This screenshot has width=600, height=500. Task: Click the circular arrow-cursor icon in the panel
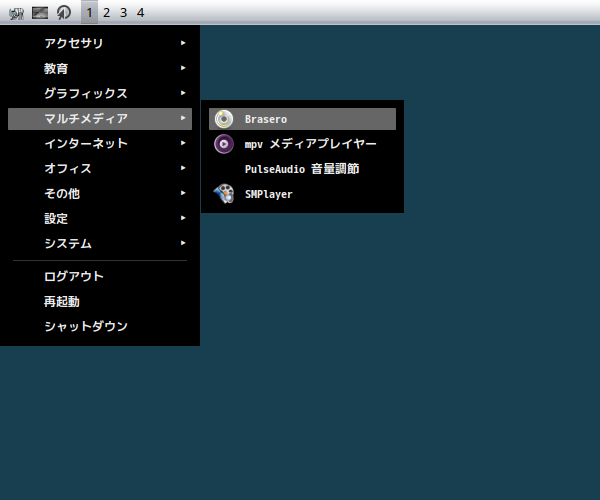click(64, 13)
